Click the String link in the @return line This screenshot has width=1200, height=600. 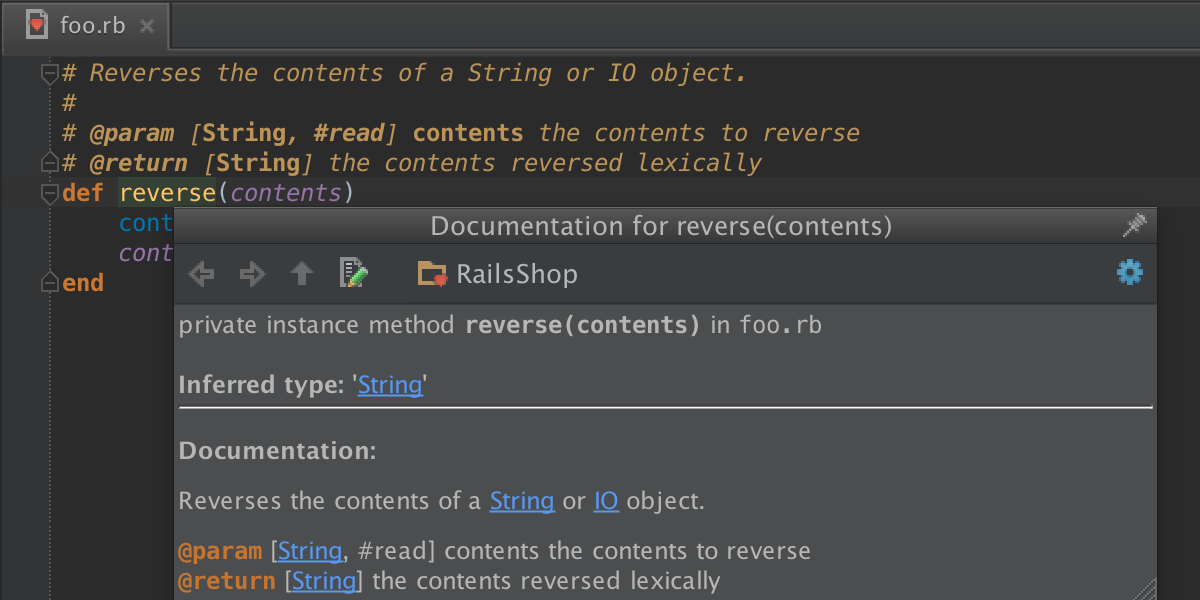324,581
